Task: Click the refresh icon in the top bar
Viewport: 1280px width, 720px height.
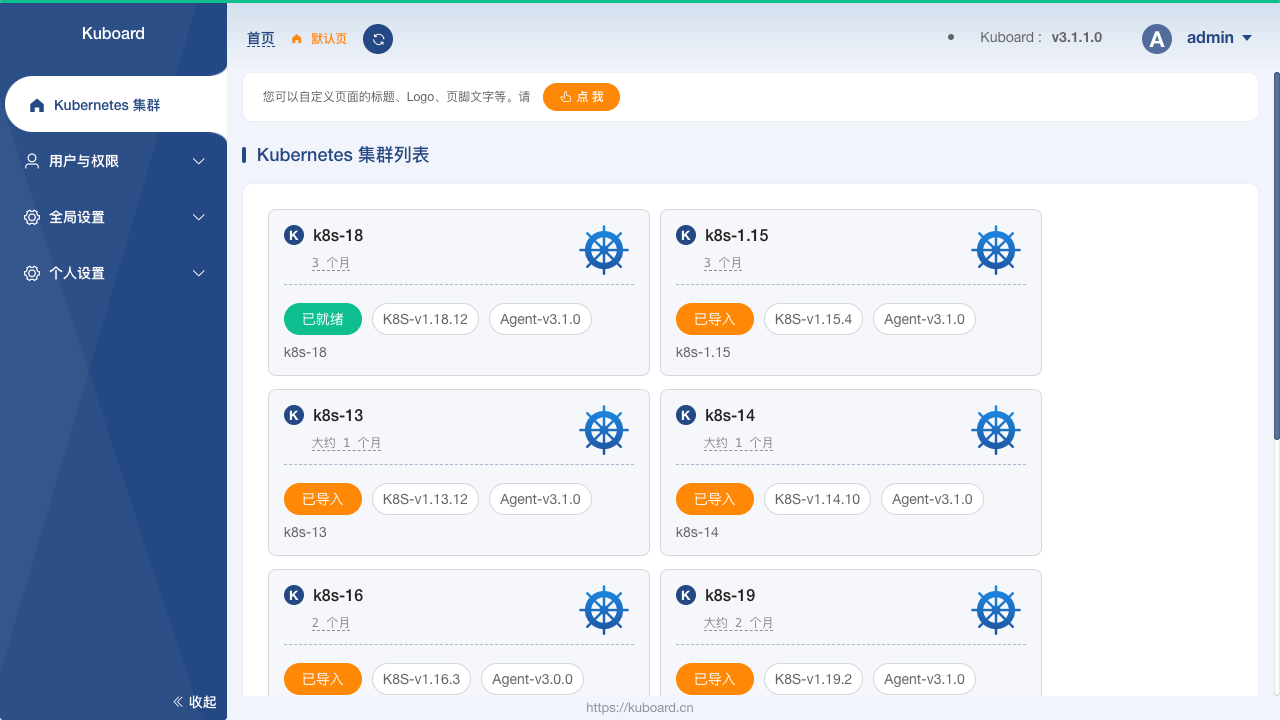Action: [378, 40]
